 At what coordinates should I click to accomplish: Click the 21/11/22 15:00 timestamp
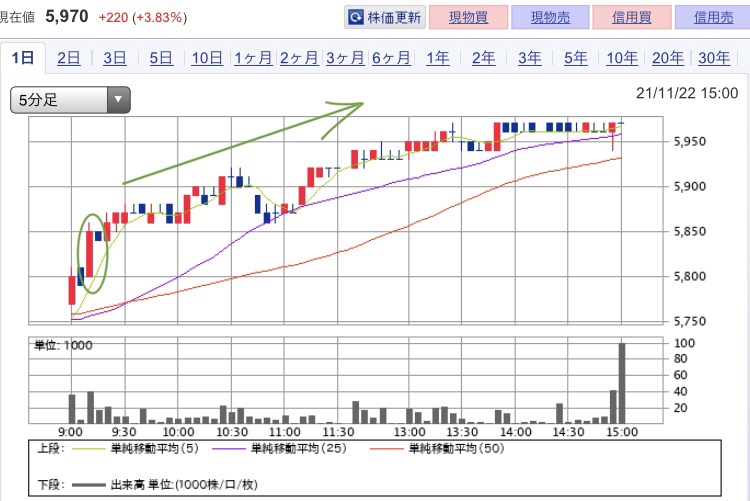tap(687, 93)
